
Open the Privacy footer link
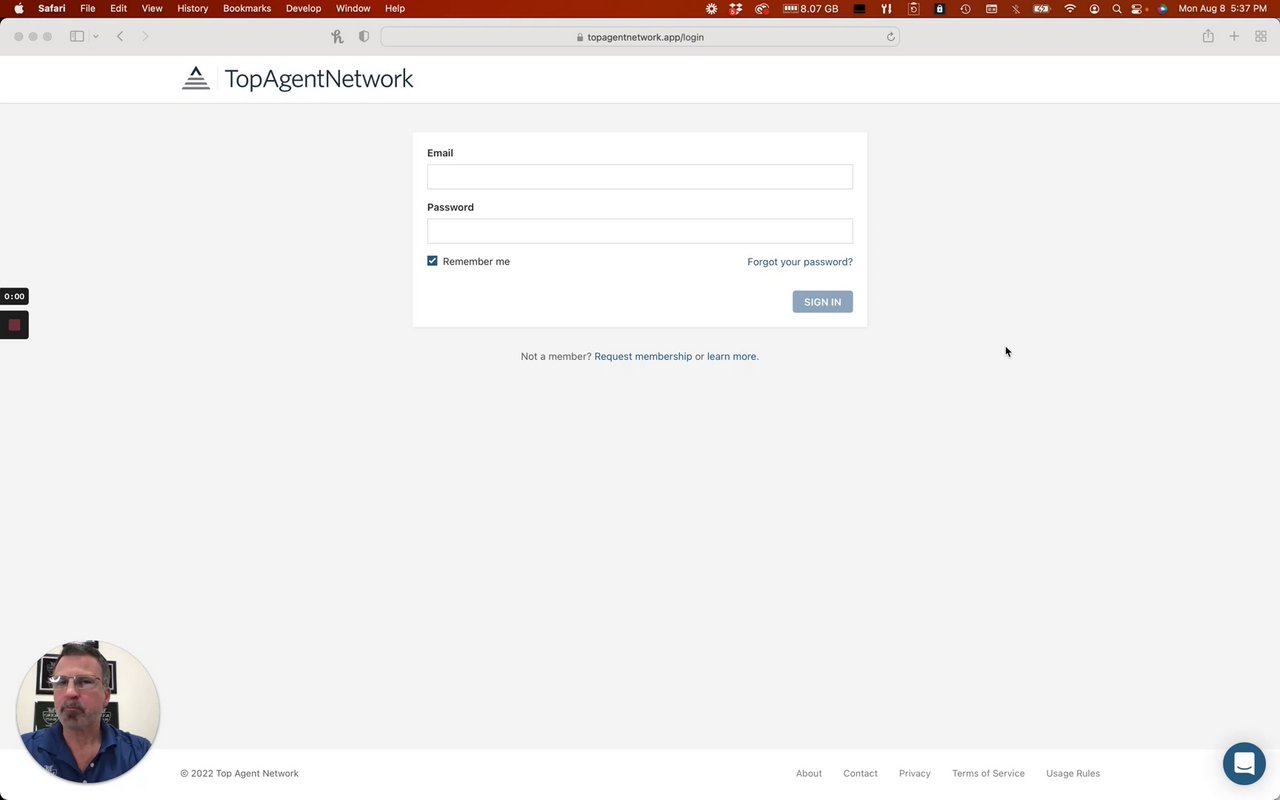(x=915, y=773)
